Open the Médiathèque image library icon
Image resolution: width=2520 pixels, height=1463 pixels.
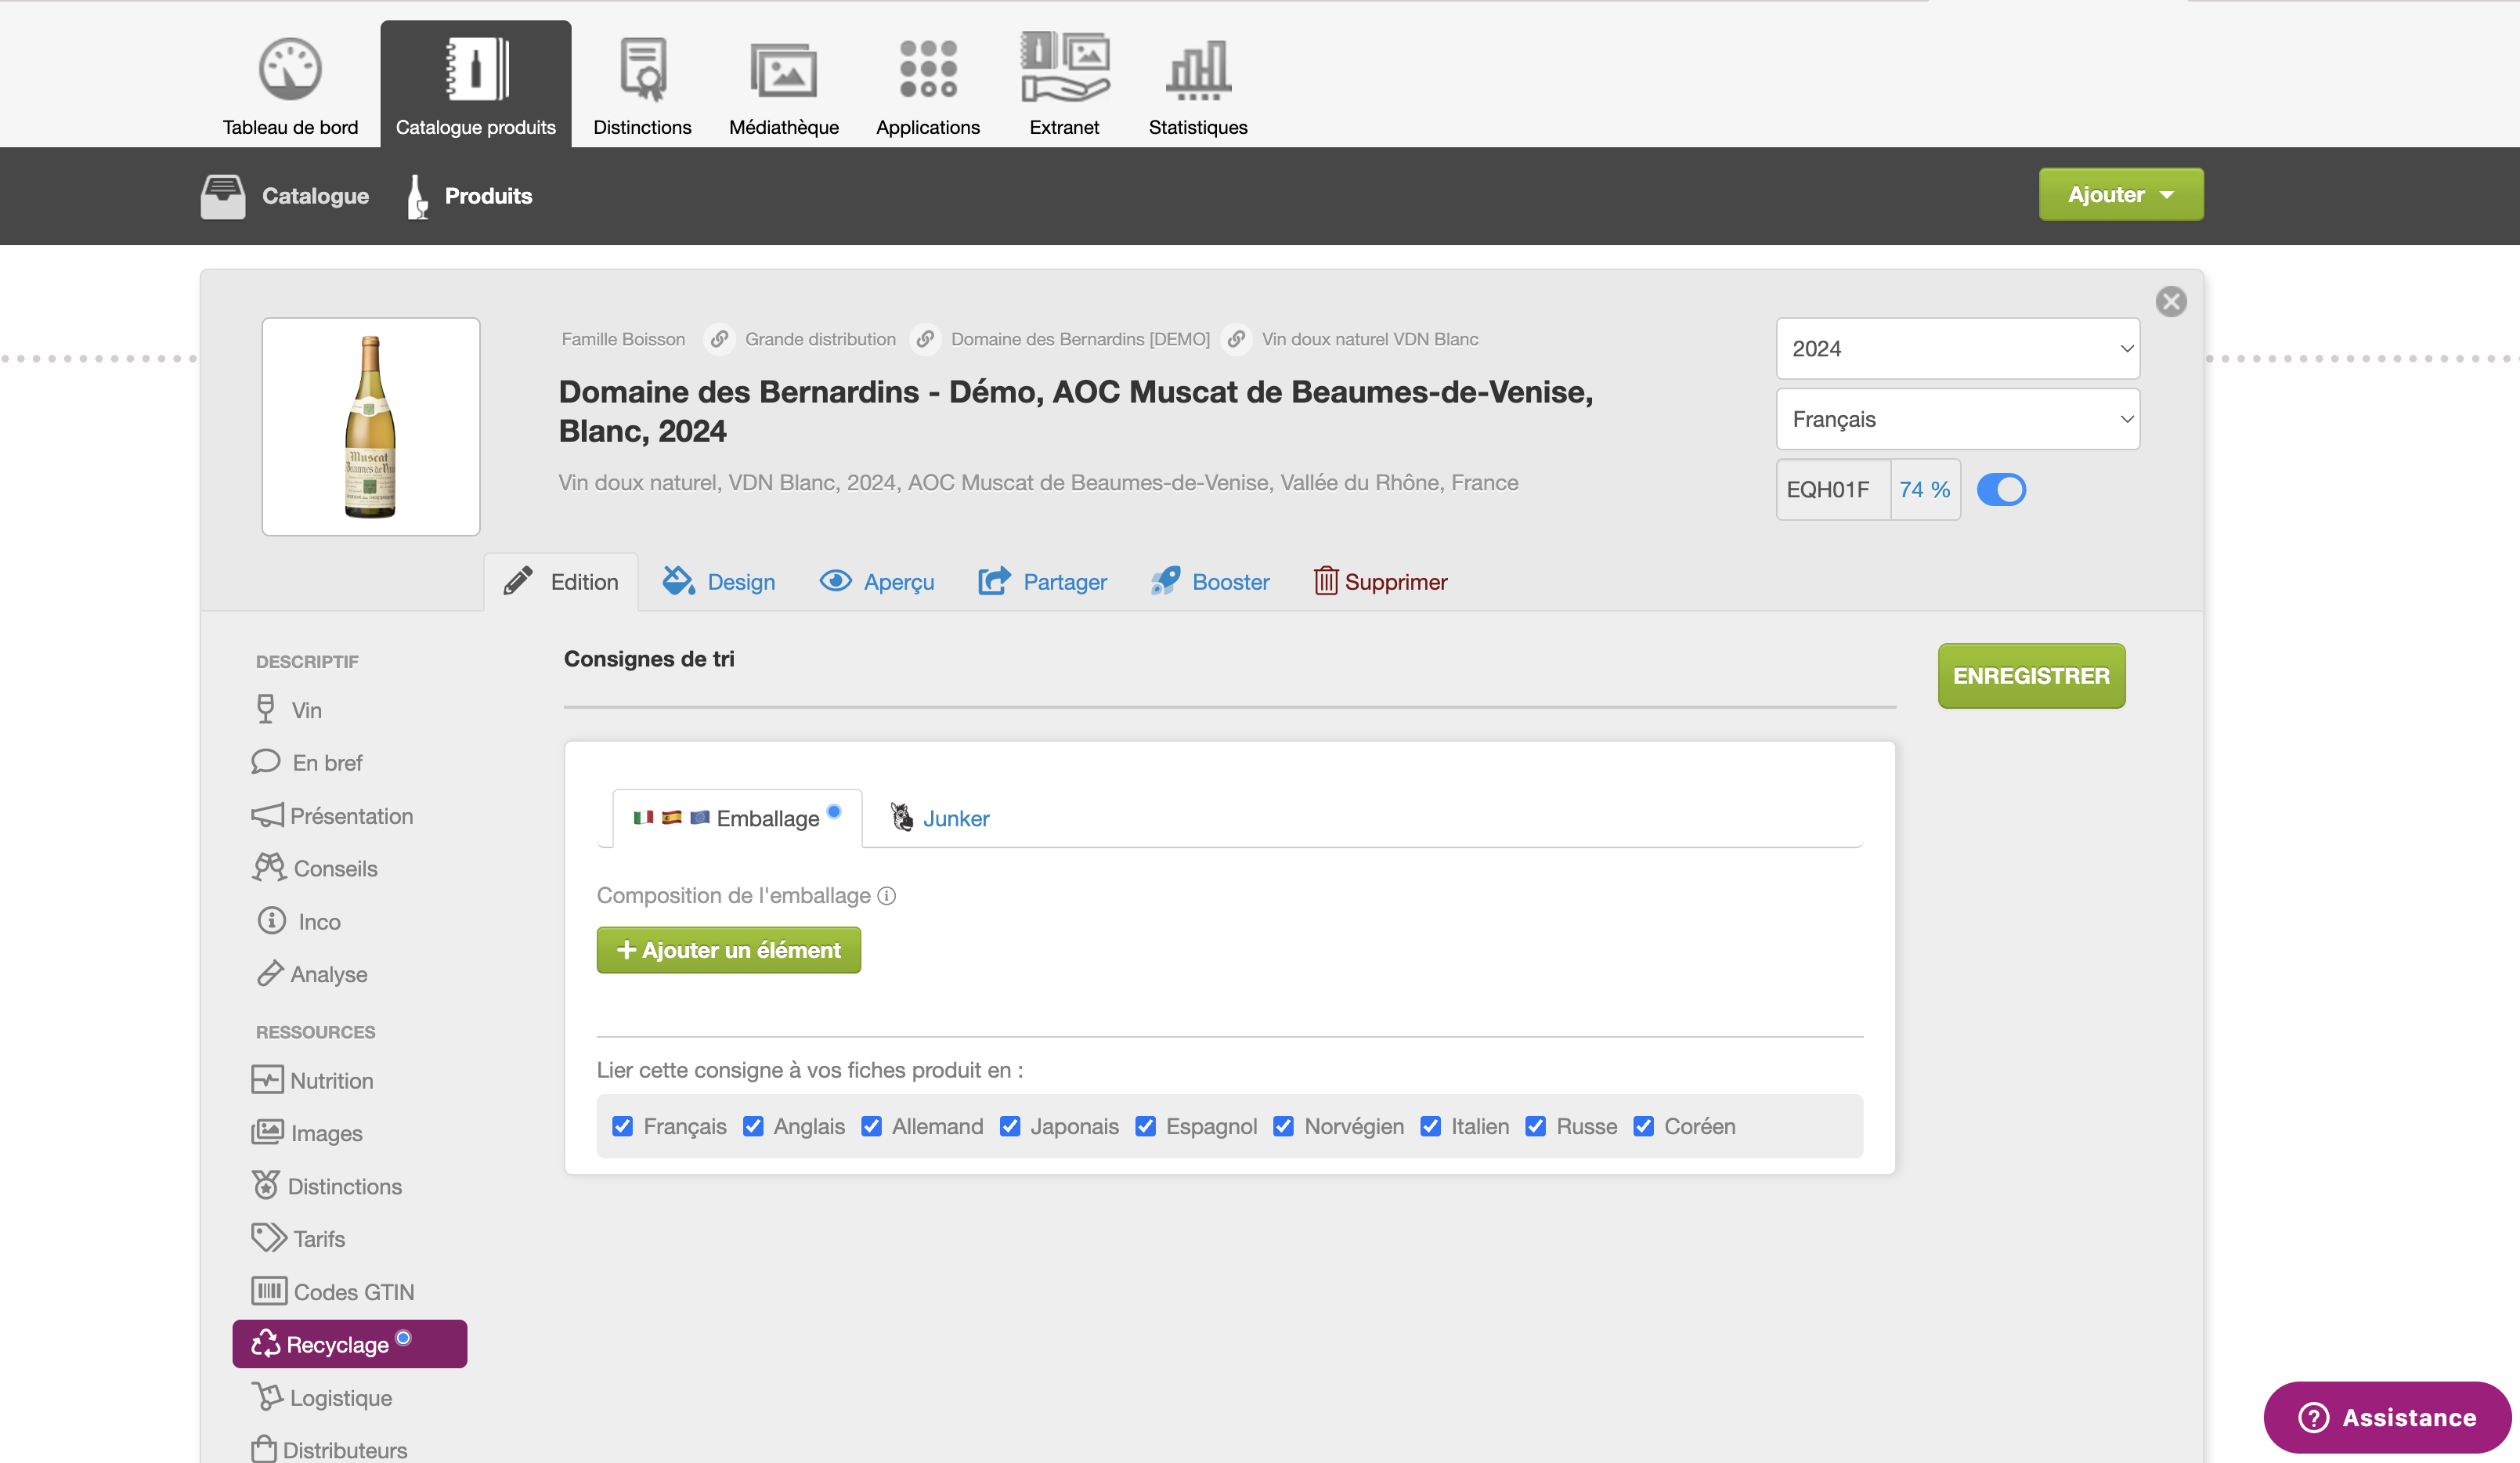pos(783,70)
